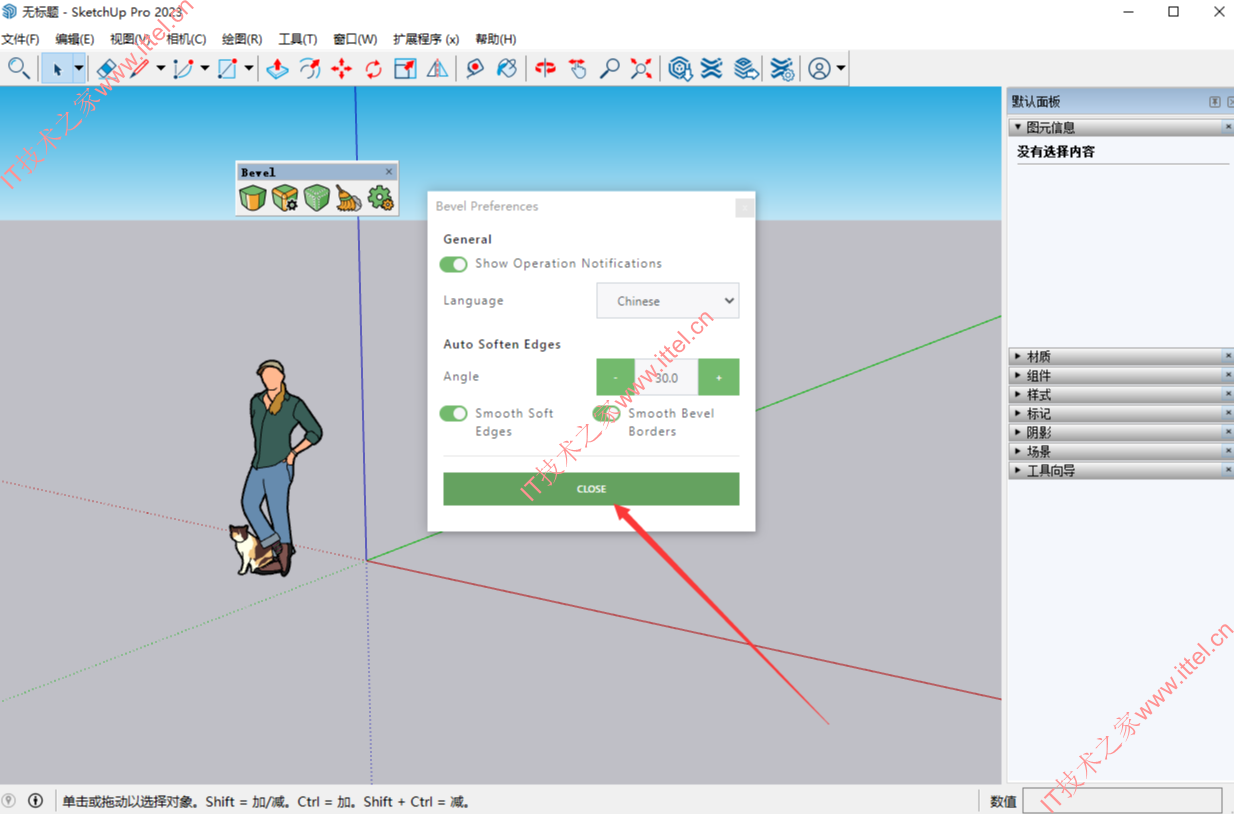Viewport: 1234px width, 814px height.
Task: Decrease the Angle with minus button
Action: click(x=615, y=377)
